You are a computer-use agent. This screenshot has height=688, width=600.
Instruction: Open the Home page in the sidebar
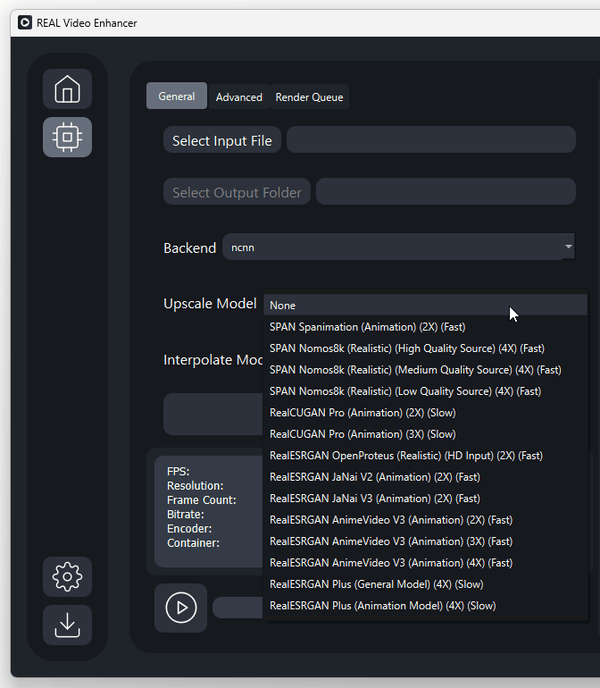pyautogui.click(x=67, y=89)
